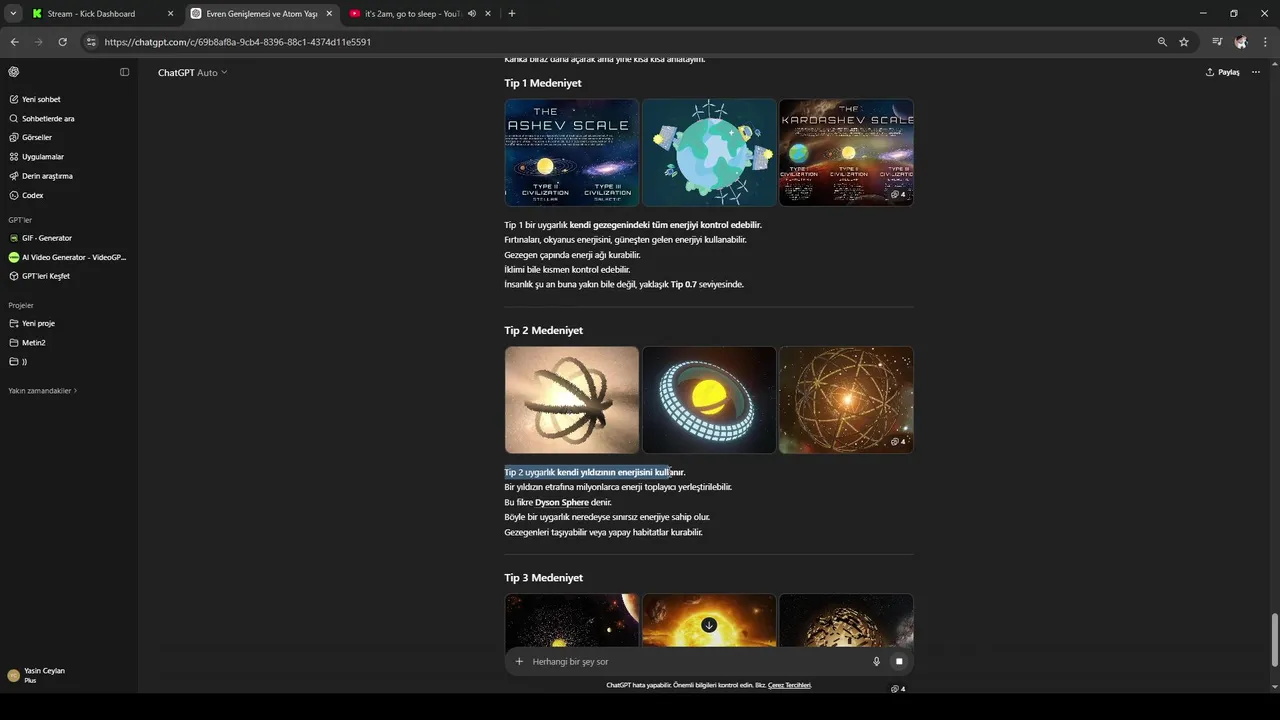The width and height of the screenshot is (1280, 720).
Task: Open the Tip 2 lattice Dyson sphere image
Action: point(846,400)
